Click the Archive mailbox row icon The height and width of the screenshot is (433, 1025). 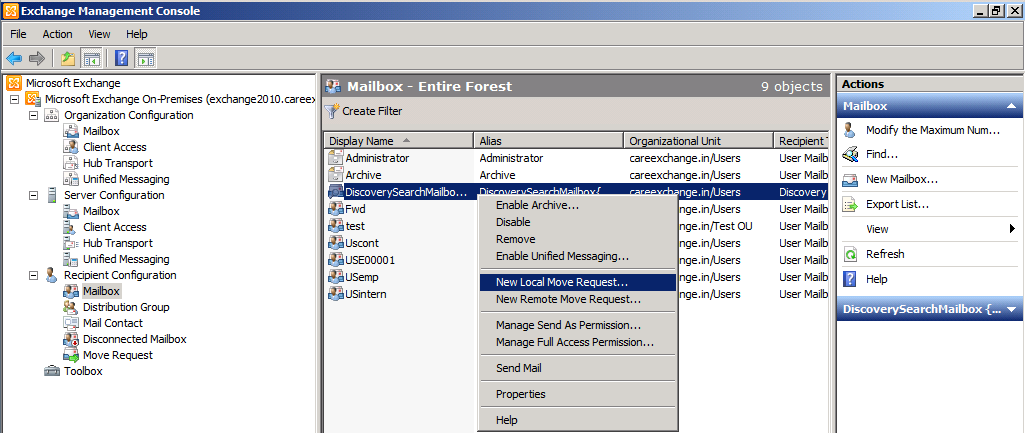click(335, 175)
